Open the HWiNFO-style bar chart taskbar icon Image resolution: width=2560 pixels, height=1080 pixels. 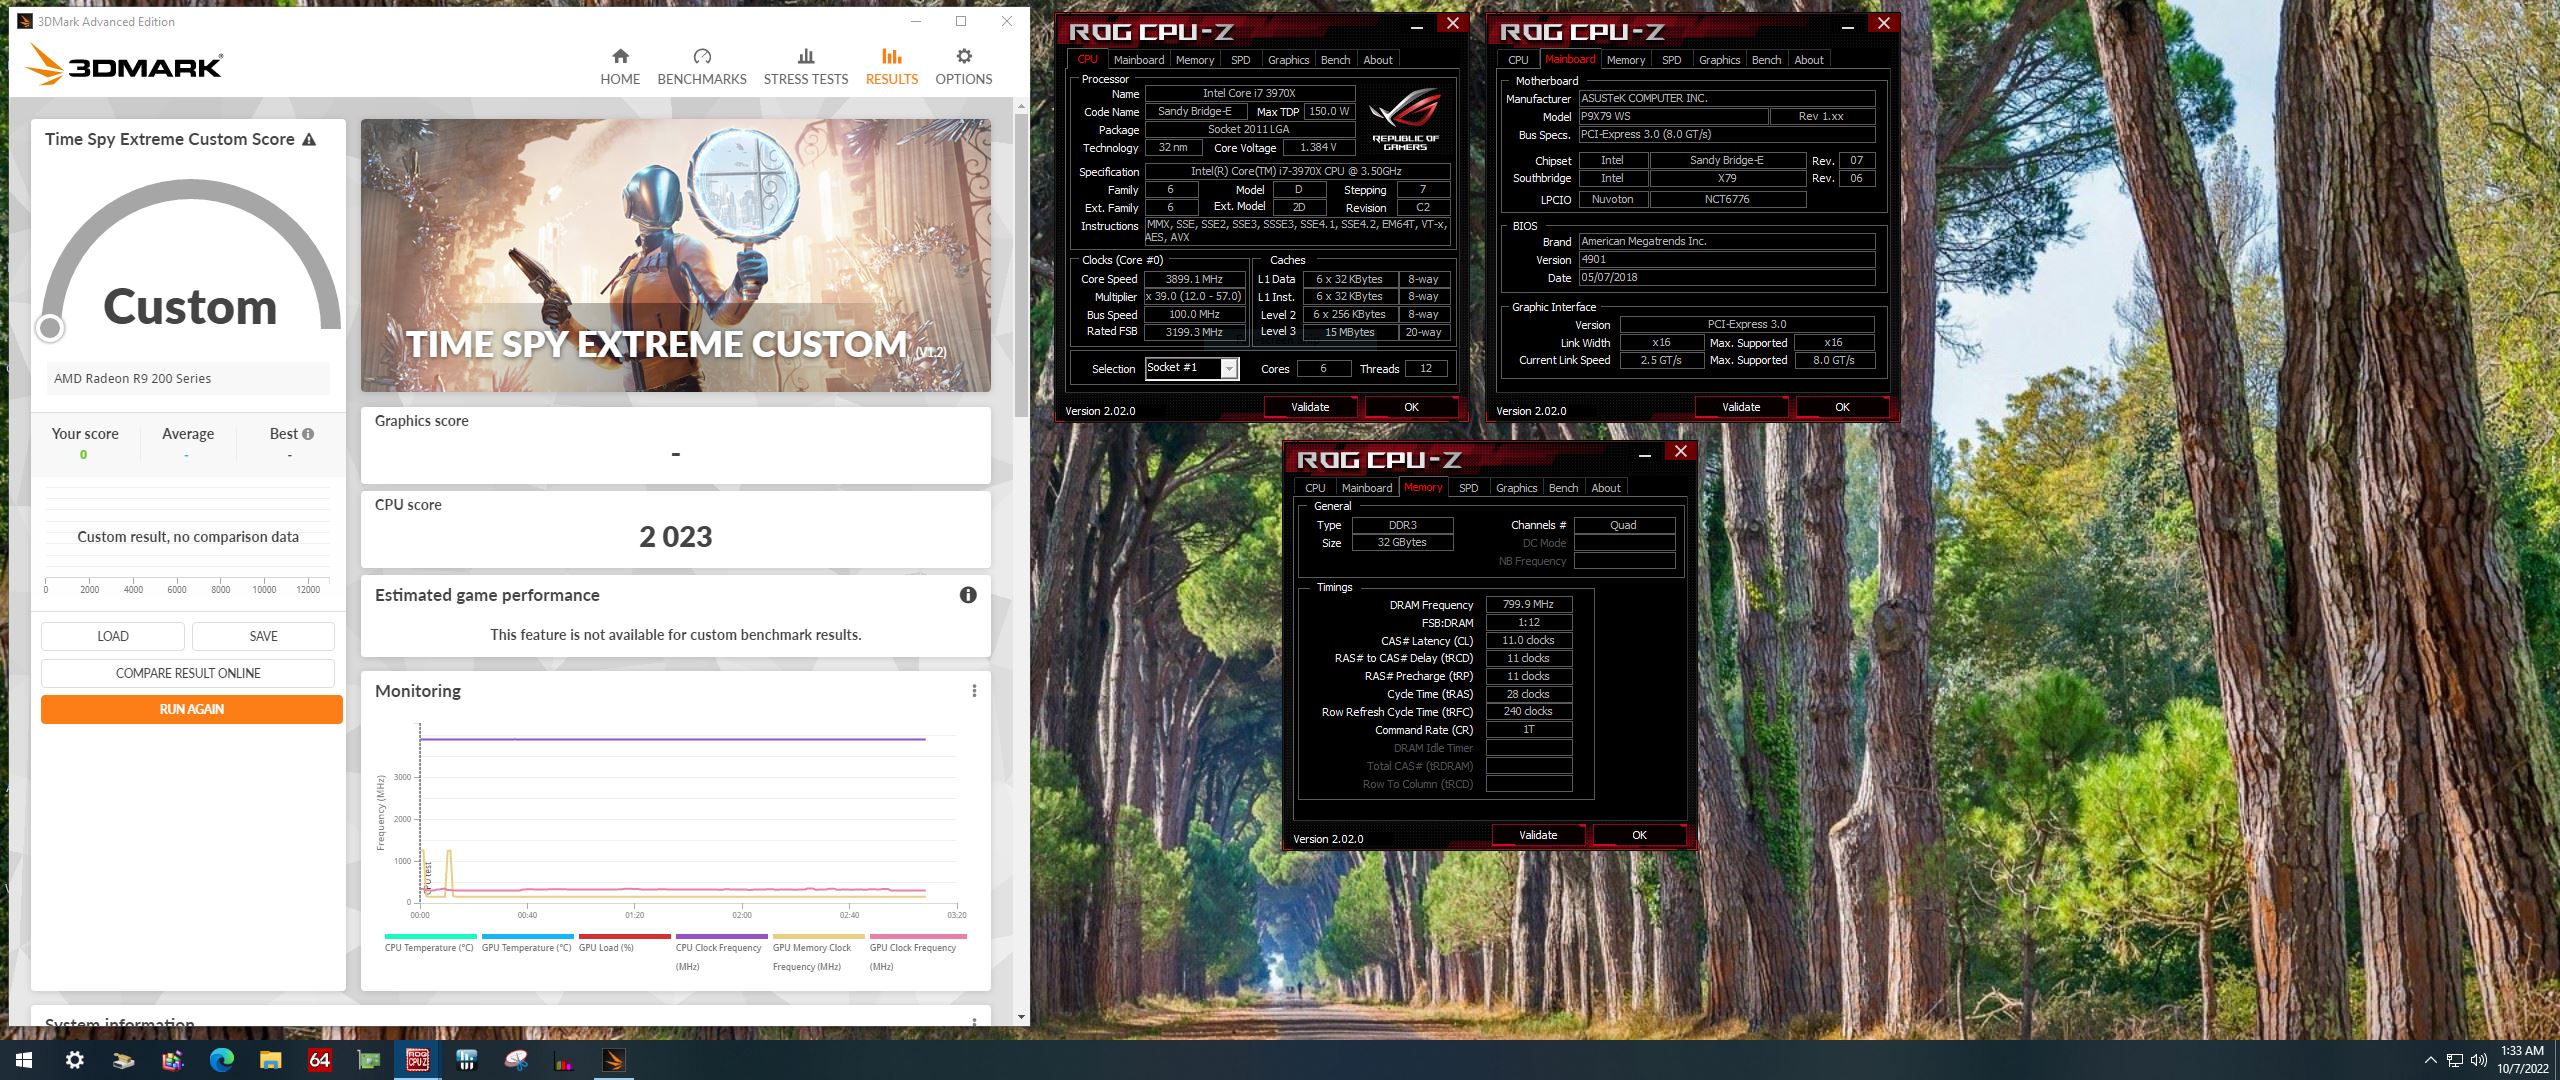[x=467, y=1060]
